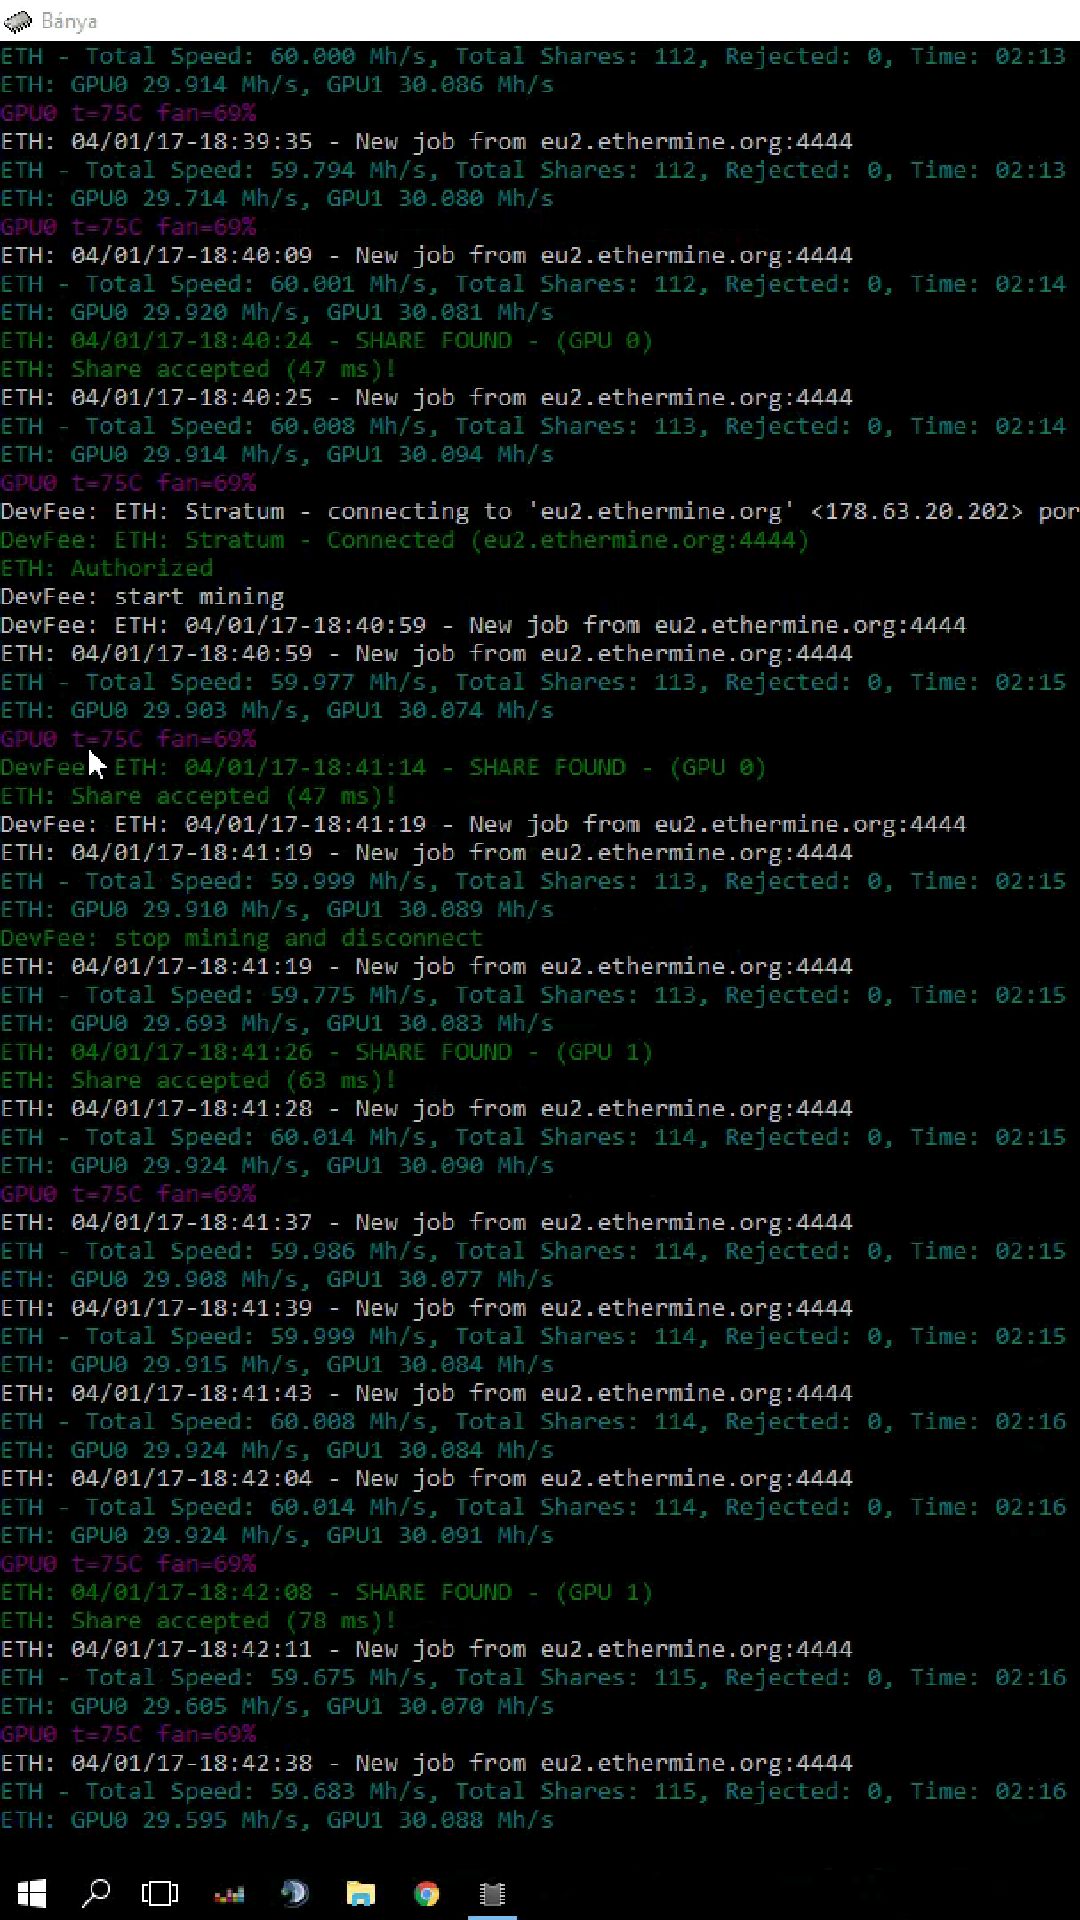1080x1920 pixels.
Task: Click New job line at 18:40:09
Action: pyautogui.click(x=426, y=256)
